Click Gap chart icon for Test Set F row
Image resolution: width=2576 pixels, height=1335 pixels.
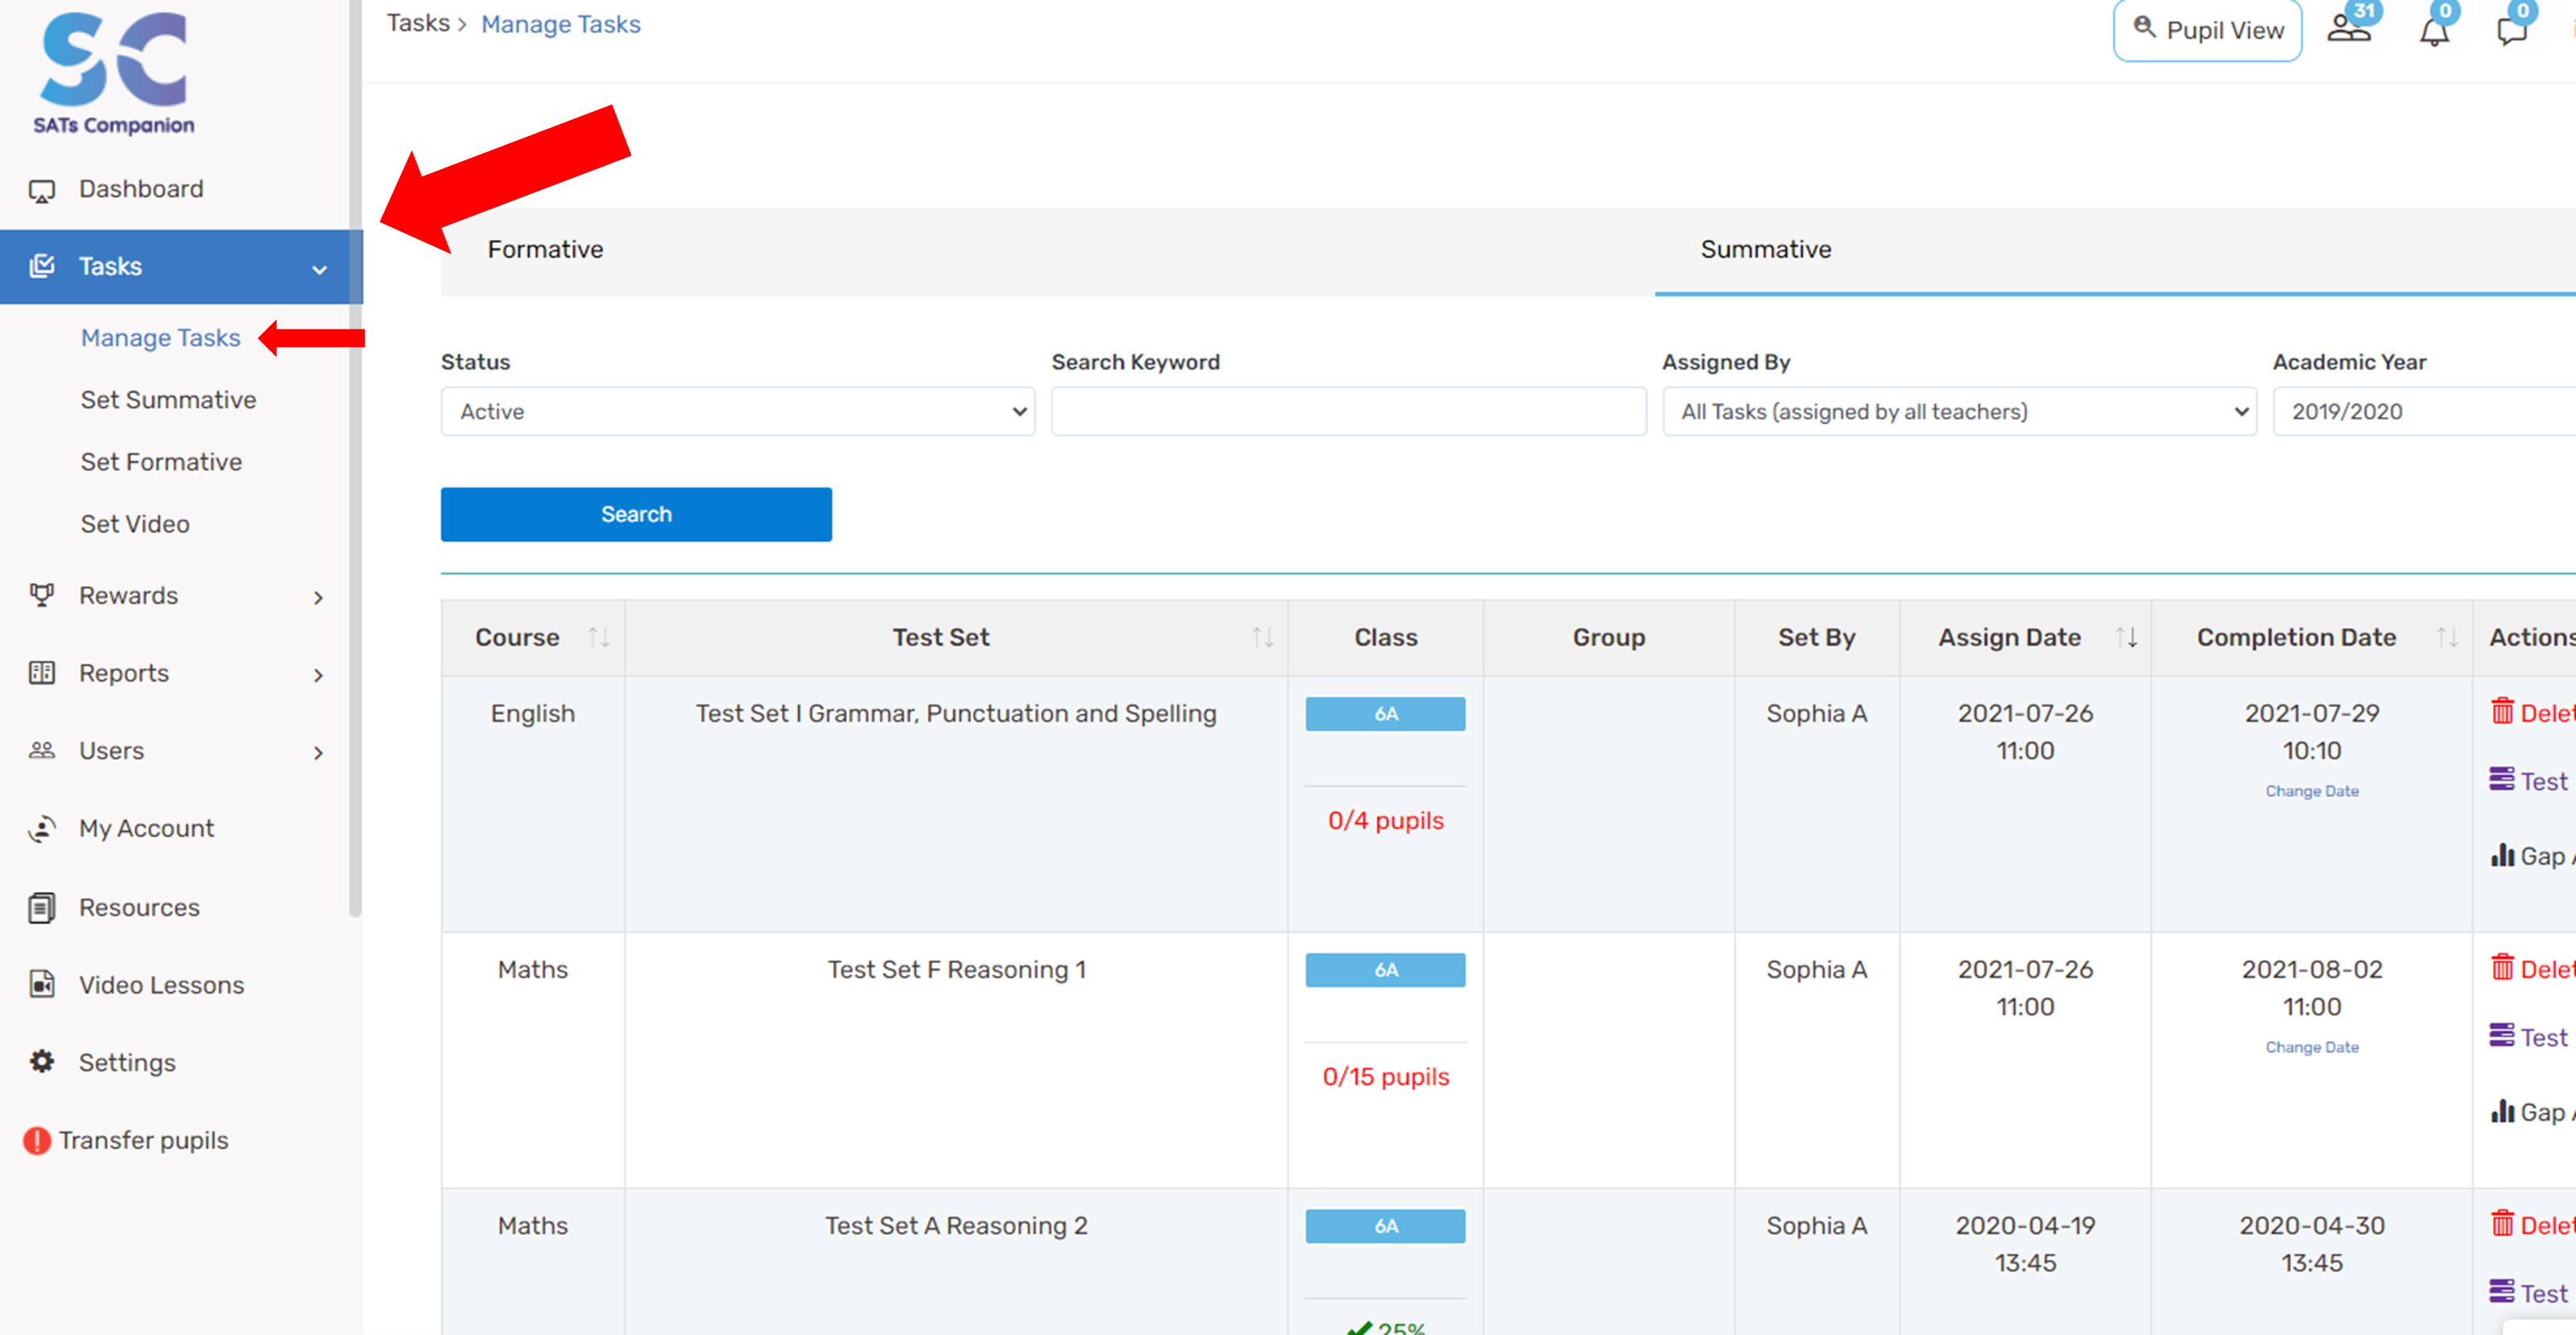tap(2502, 1111)
